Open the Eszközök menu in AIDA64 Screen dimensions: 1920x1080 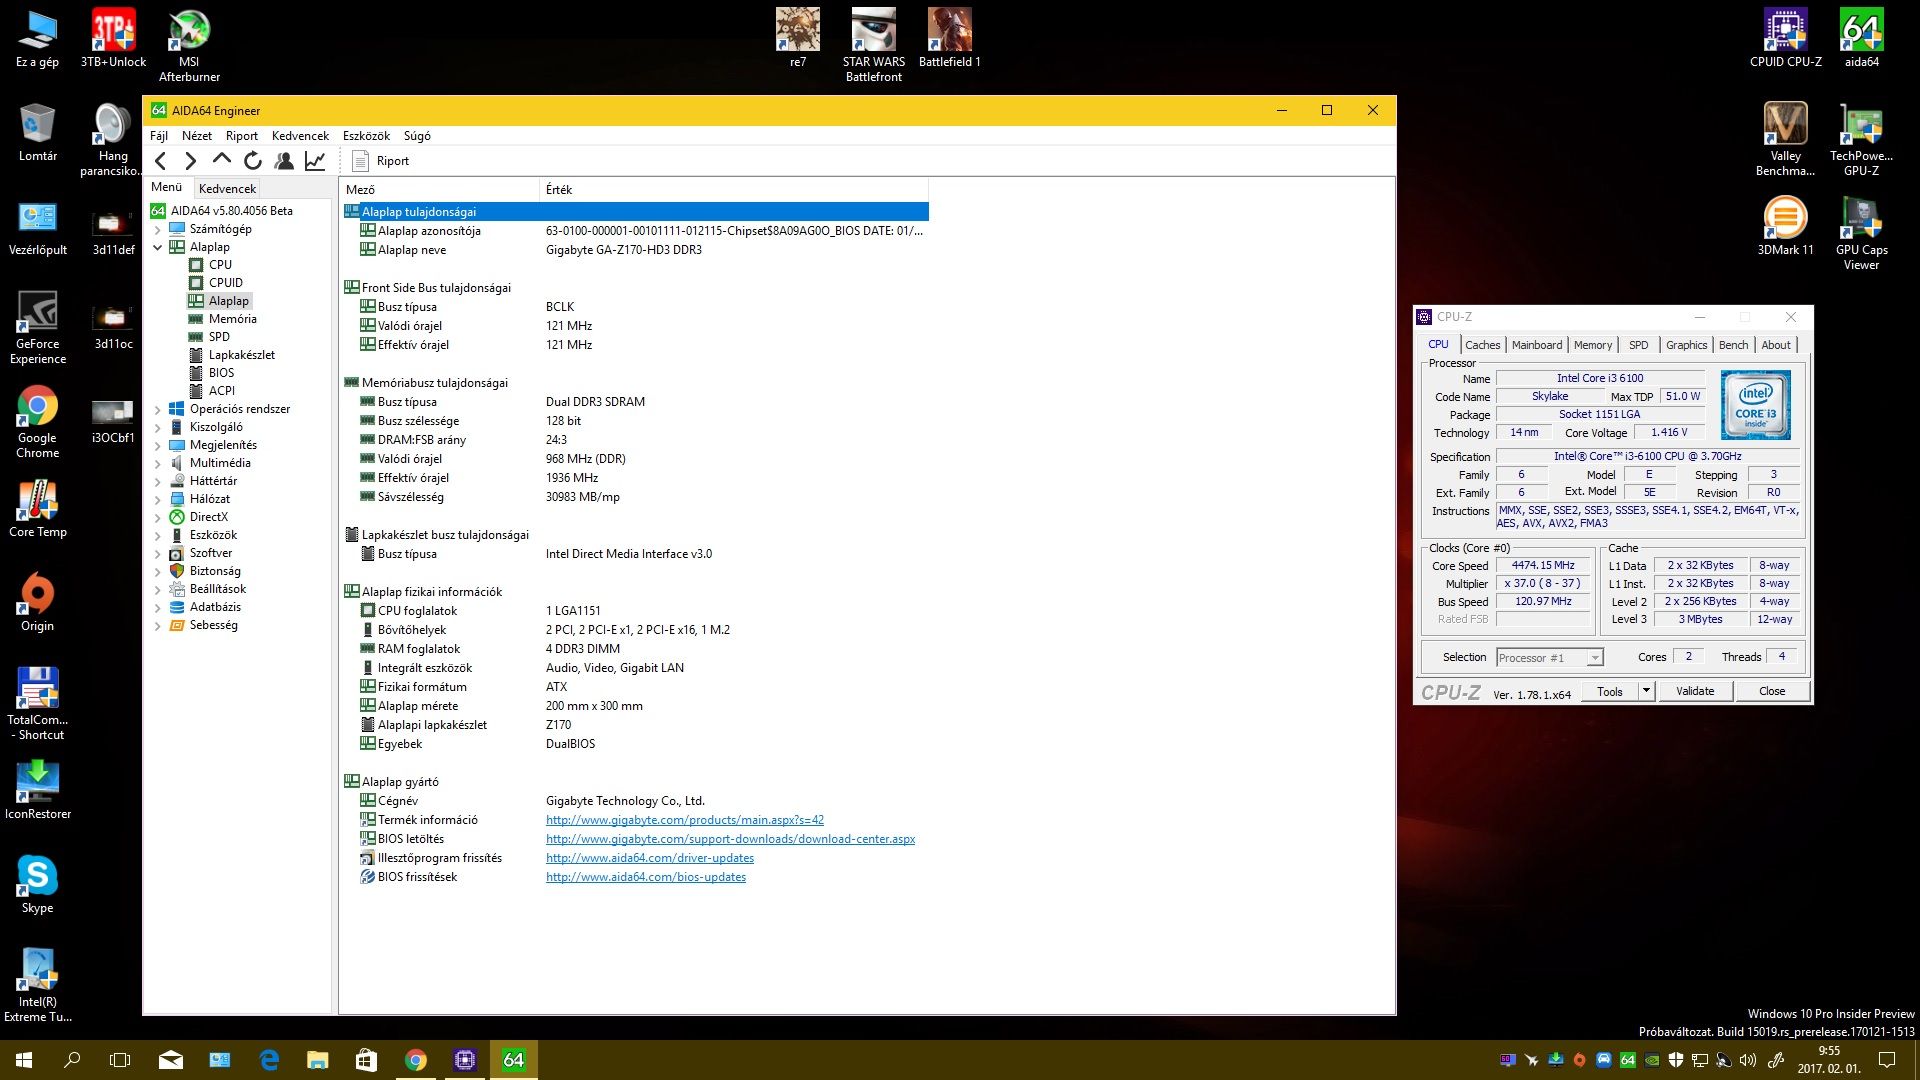point(366,136)
